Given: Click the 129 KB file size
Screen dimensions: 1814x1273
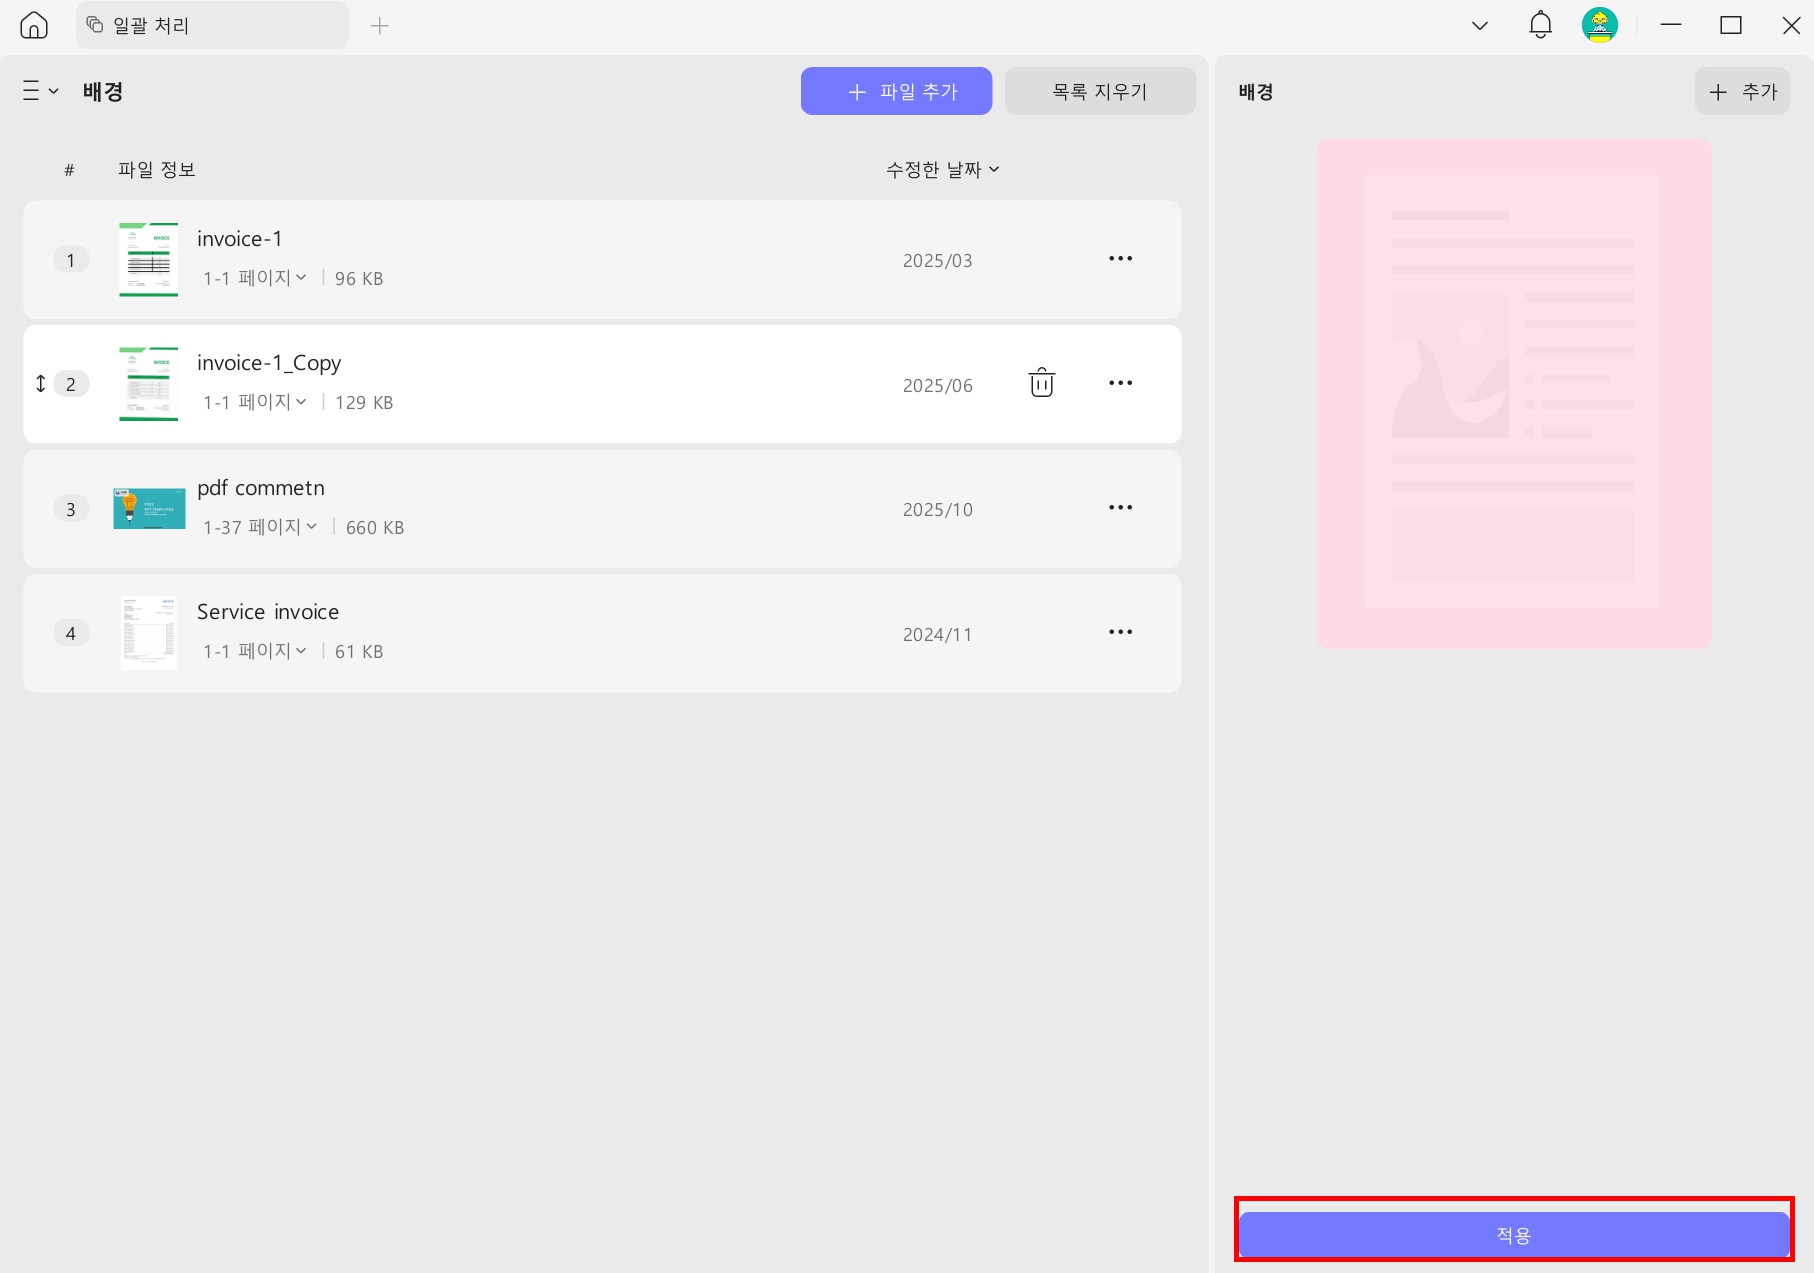Looking at the screenshot, I should [364, 403].
